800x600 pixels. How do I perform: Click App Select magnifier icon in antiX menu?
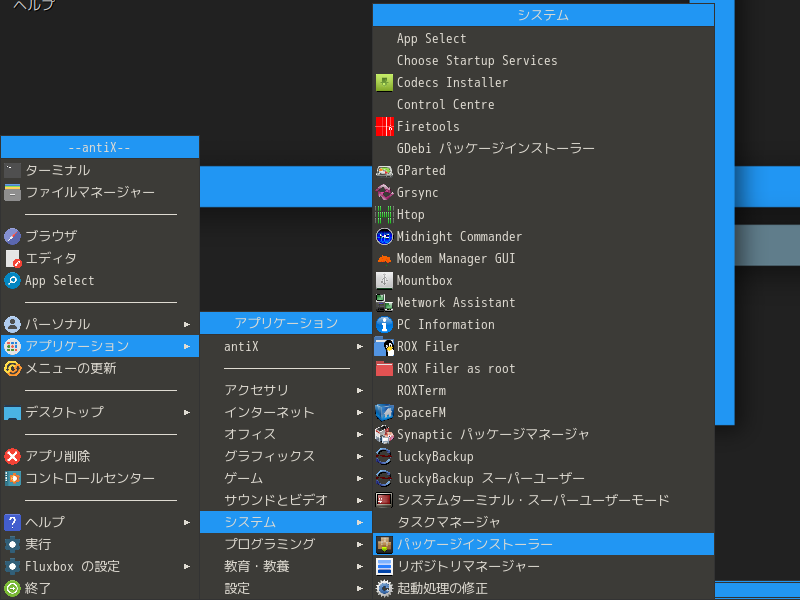tap(12, 280)
